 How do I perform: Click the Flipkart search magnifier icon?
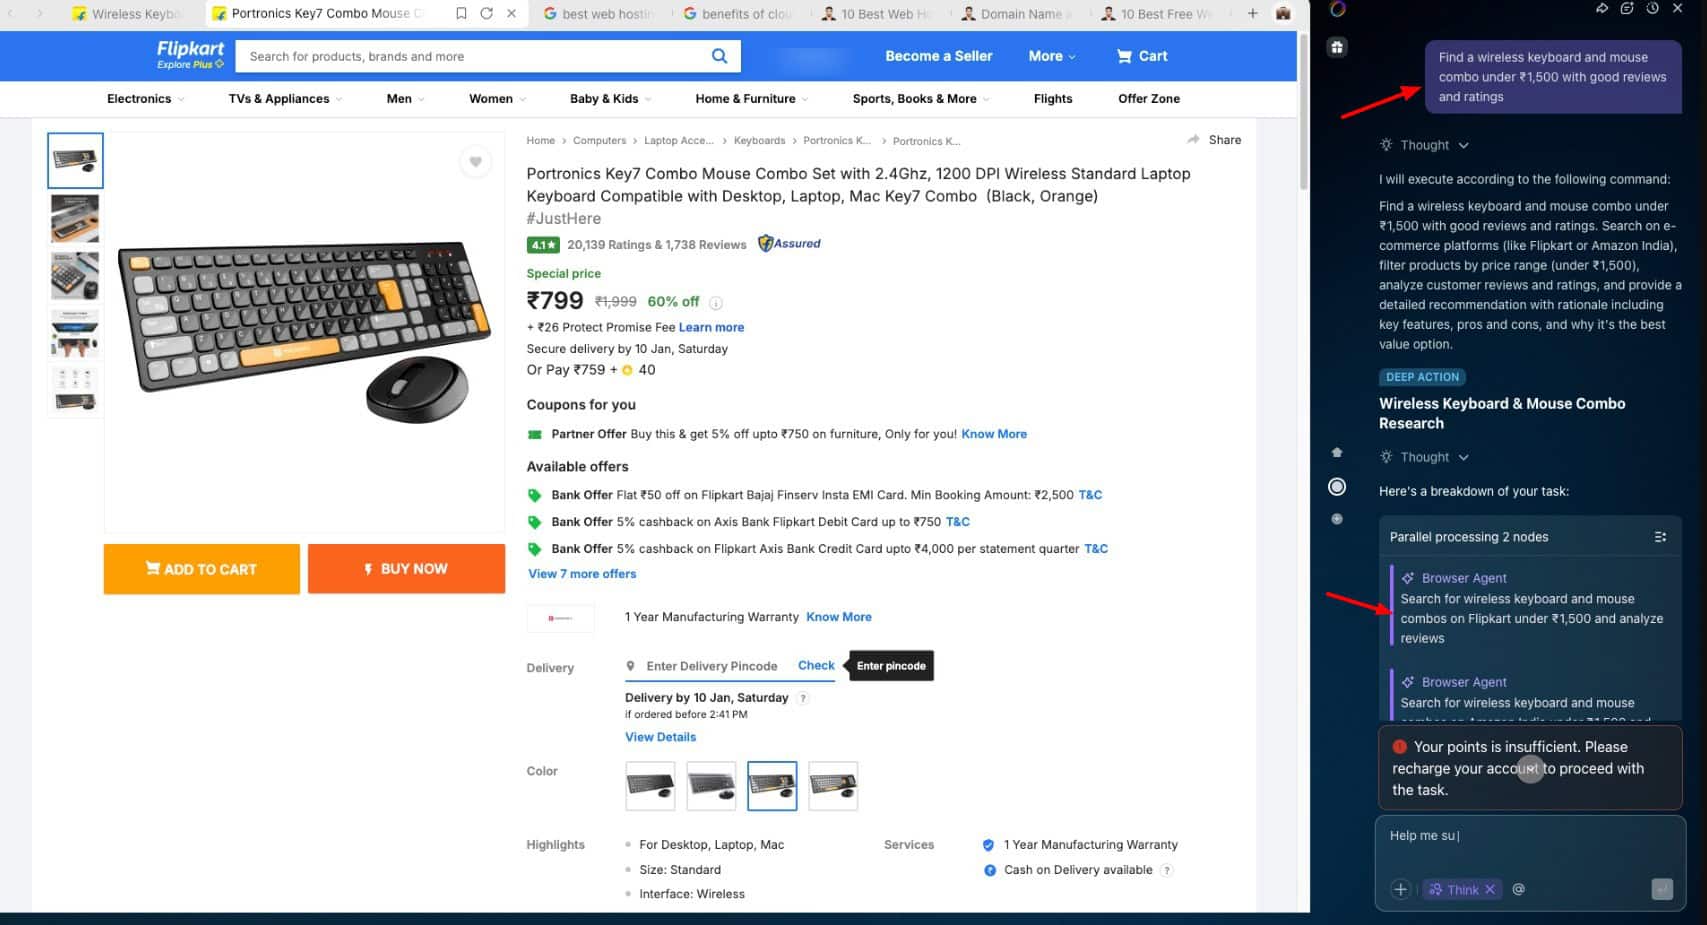719,56
